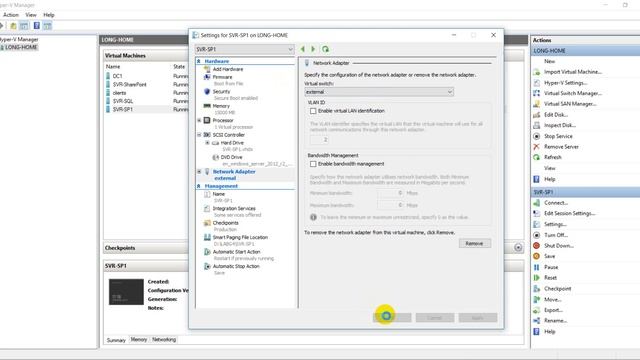
Task: Select the DVD Drive disc icon
Action: click(x=216, y=158)
